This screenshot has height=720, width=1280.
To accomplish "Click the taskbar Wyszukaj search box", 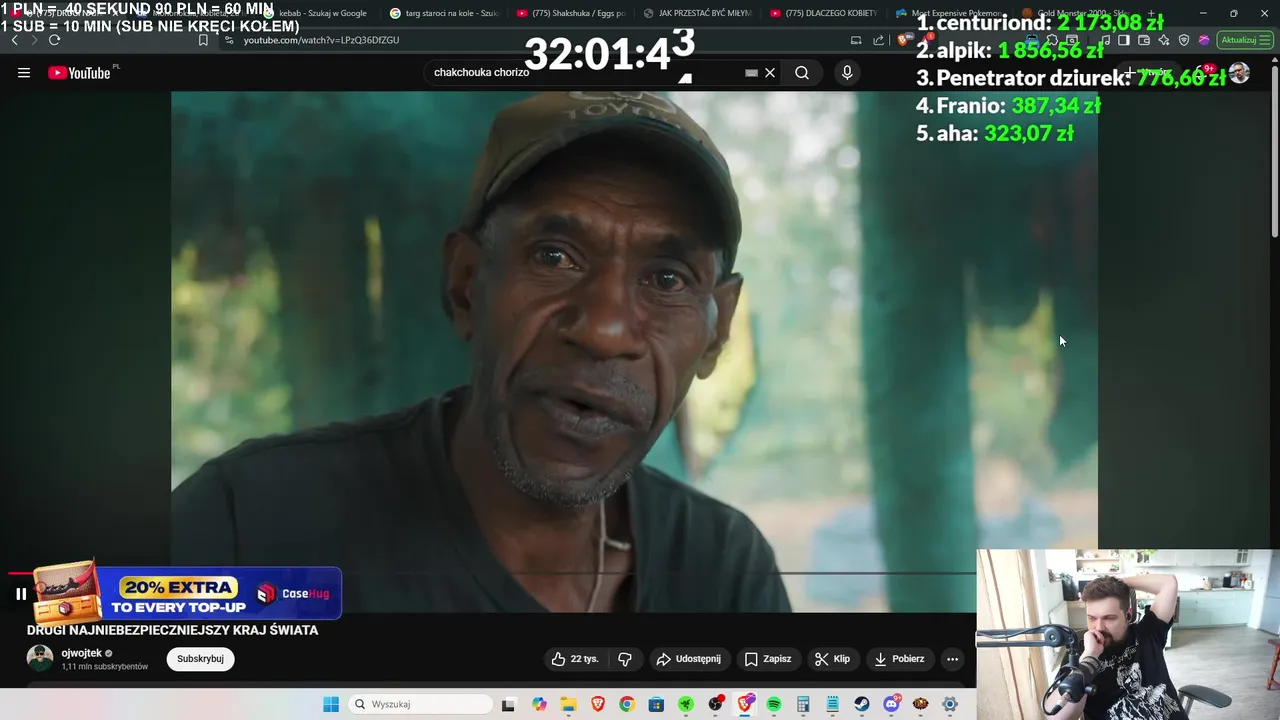I will click(418, 704).
